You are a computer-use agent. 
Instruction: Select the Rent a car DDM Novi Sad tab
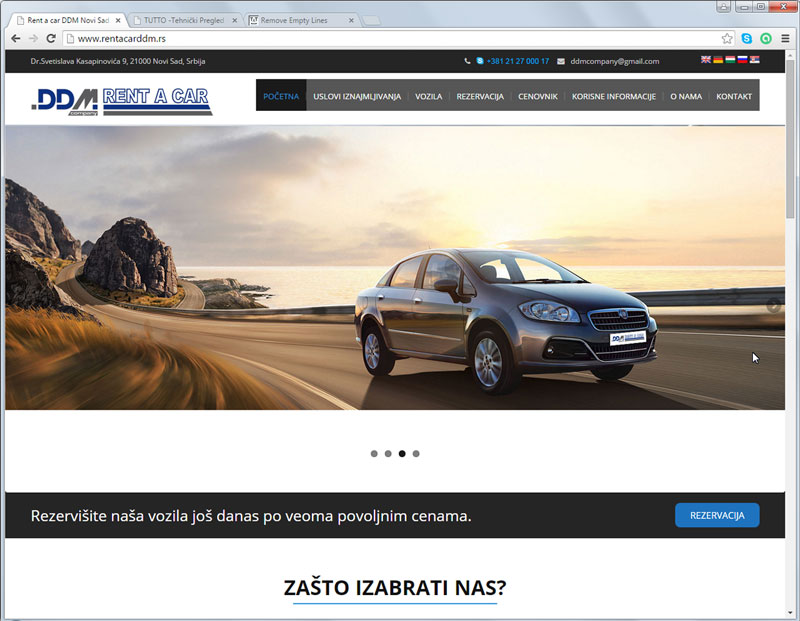[x=68, y=20]
